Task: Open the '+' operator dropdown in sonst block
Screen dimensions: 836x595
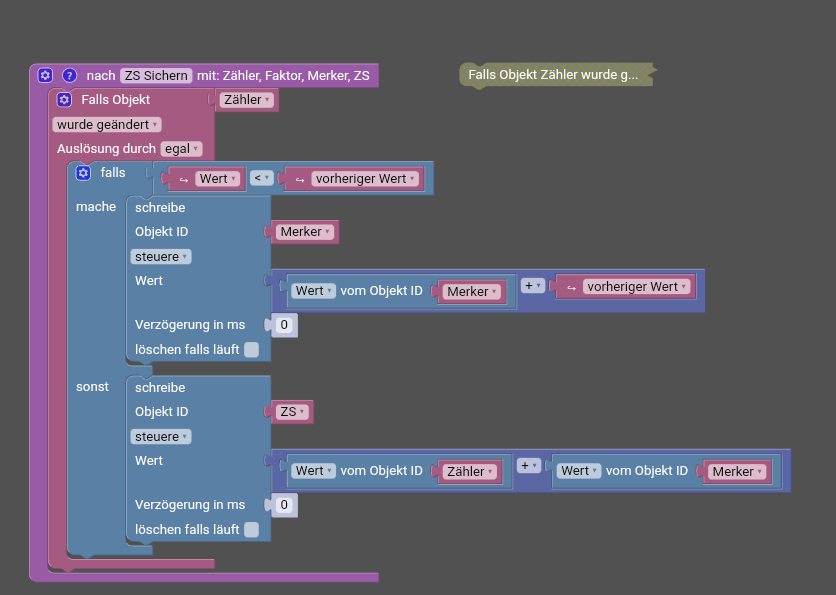Action: pos(529,466)
